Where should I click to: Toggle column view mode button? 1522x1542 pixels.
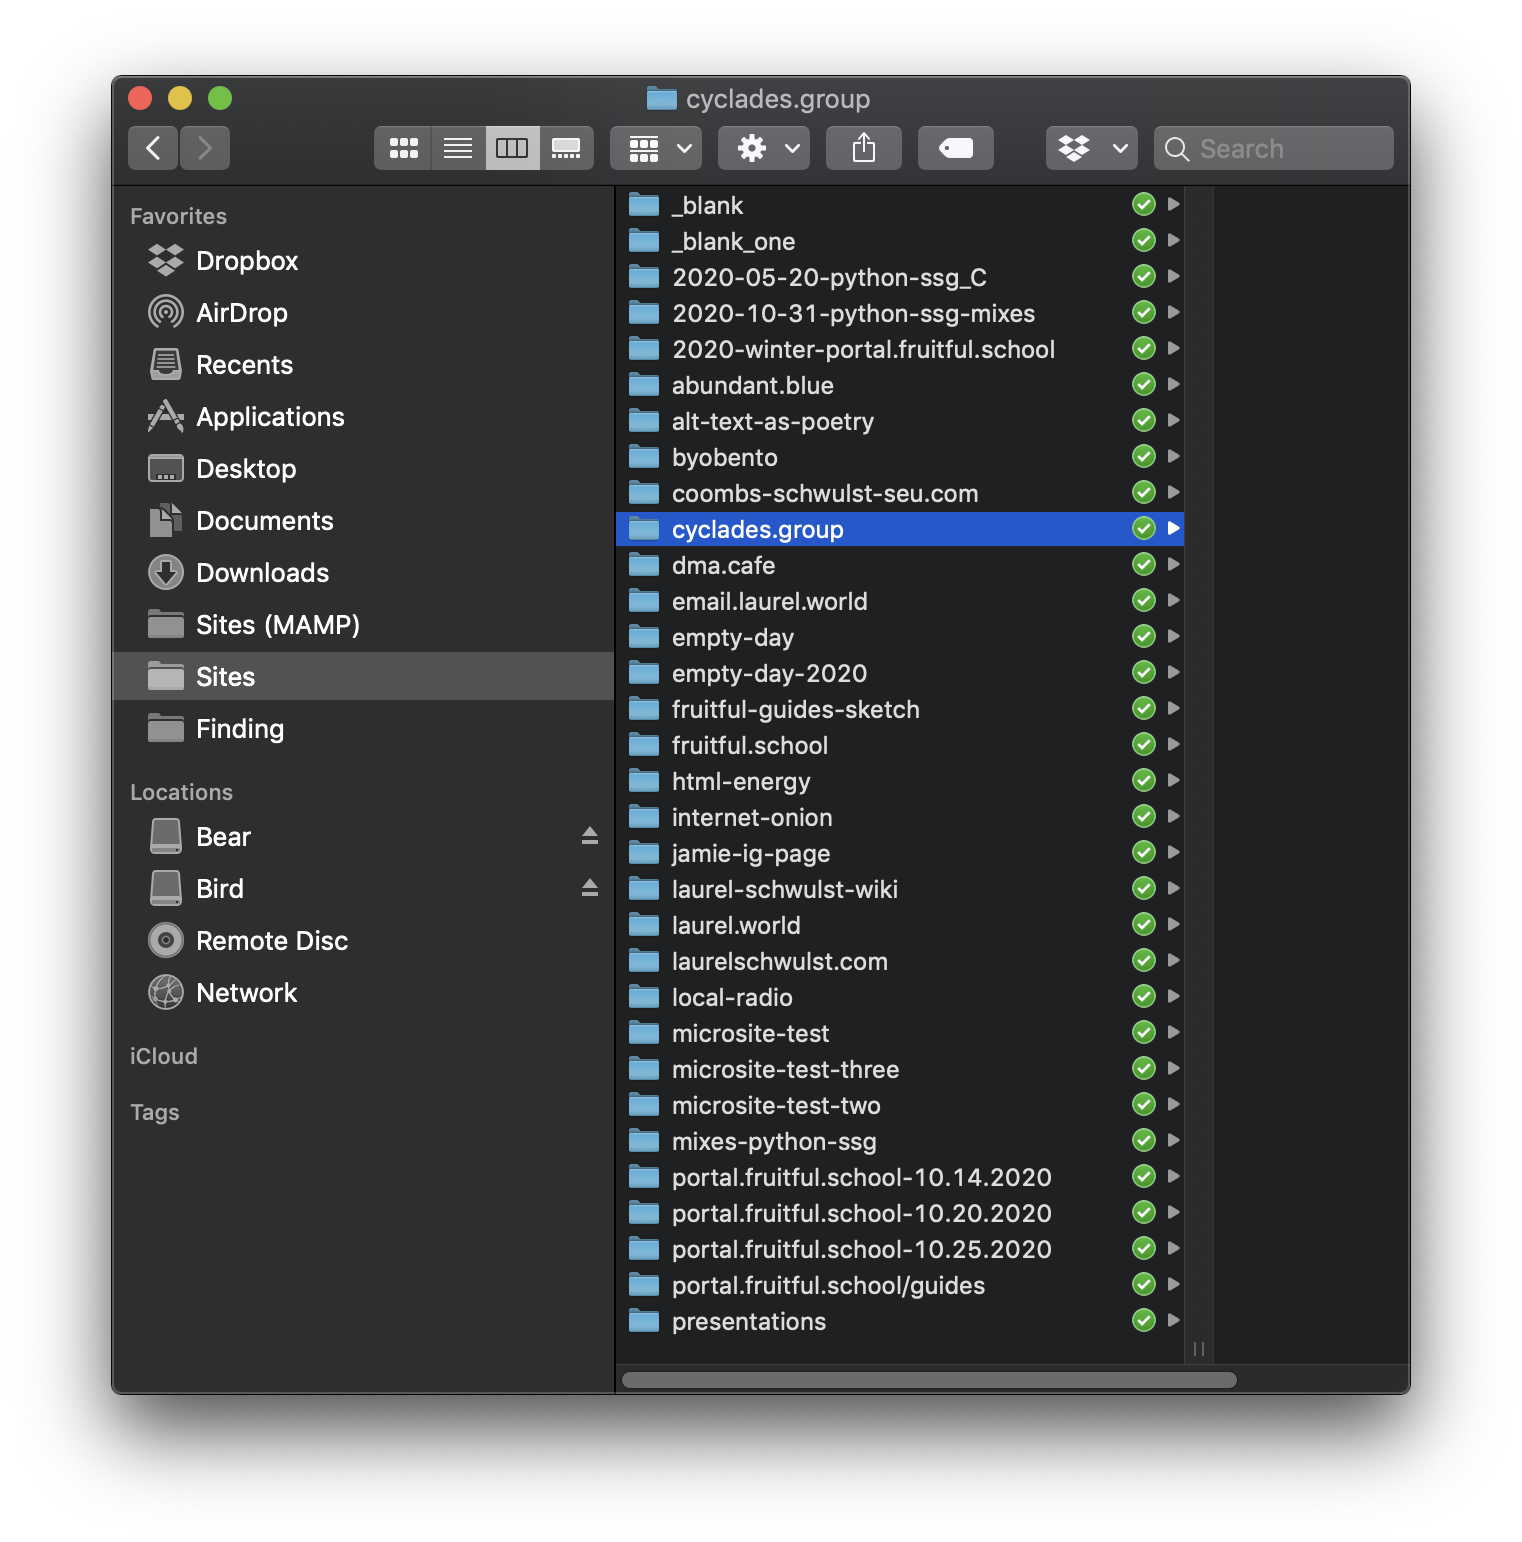[512, 149]
